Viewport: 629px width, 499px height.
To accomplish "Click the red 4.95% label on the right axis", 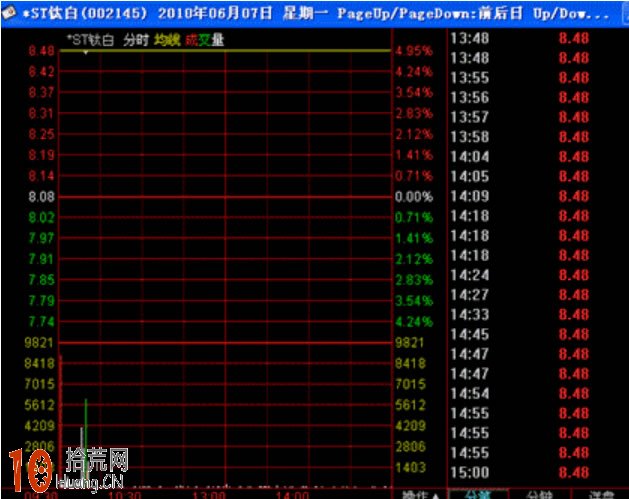I will click(x=414, y=51).
